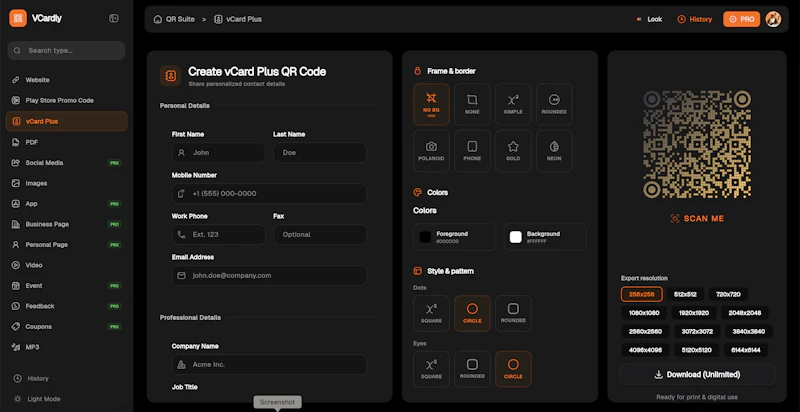The height and width of the screenshot is (412, 800).
Task: Choose Square eyes style
Action: [431, 369]
